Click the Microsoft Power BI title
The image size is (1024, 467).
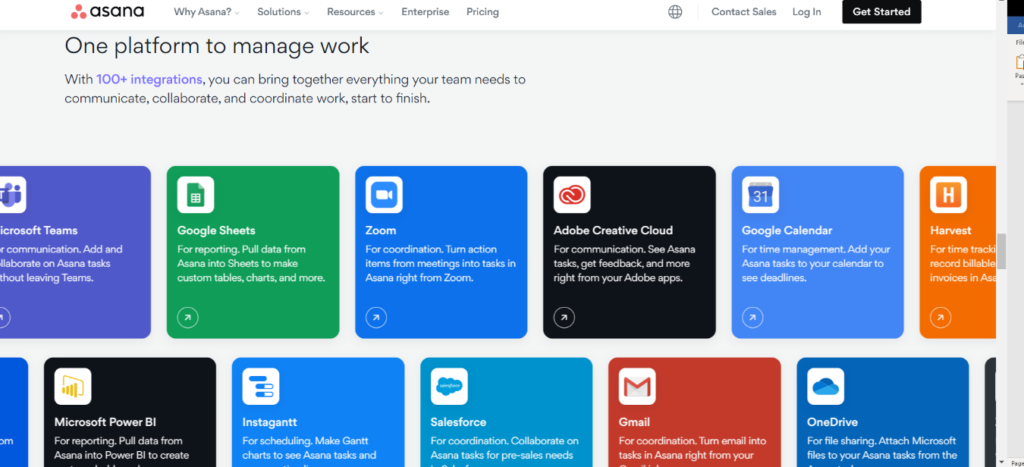pos(105,422)
